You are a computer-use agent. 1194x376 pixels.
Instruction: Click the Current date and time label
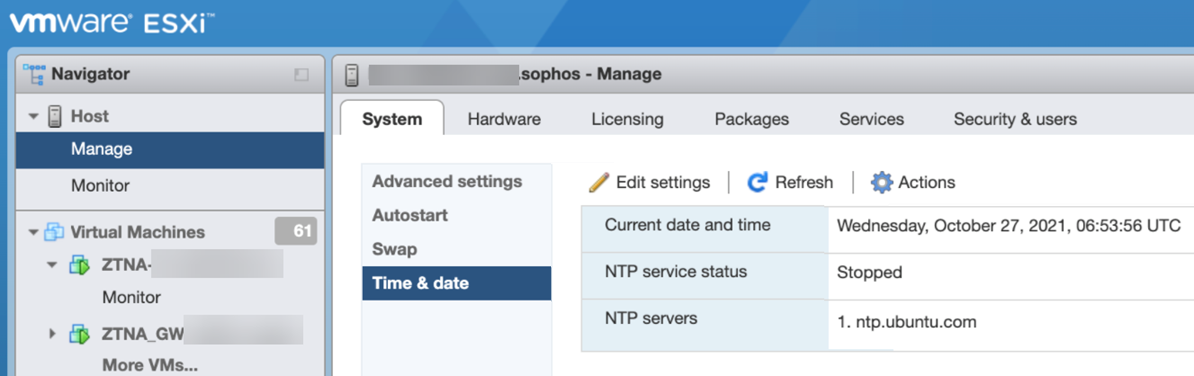point(688,225)
